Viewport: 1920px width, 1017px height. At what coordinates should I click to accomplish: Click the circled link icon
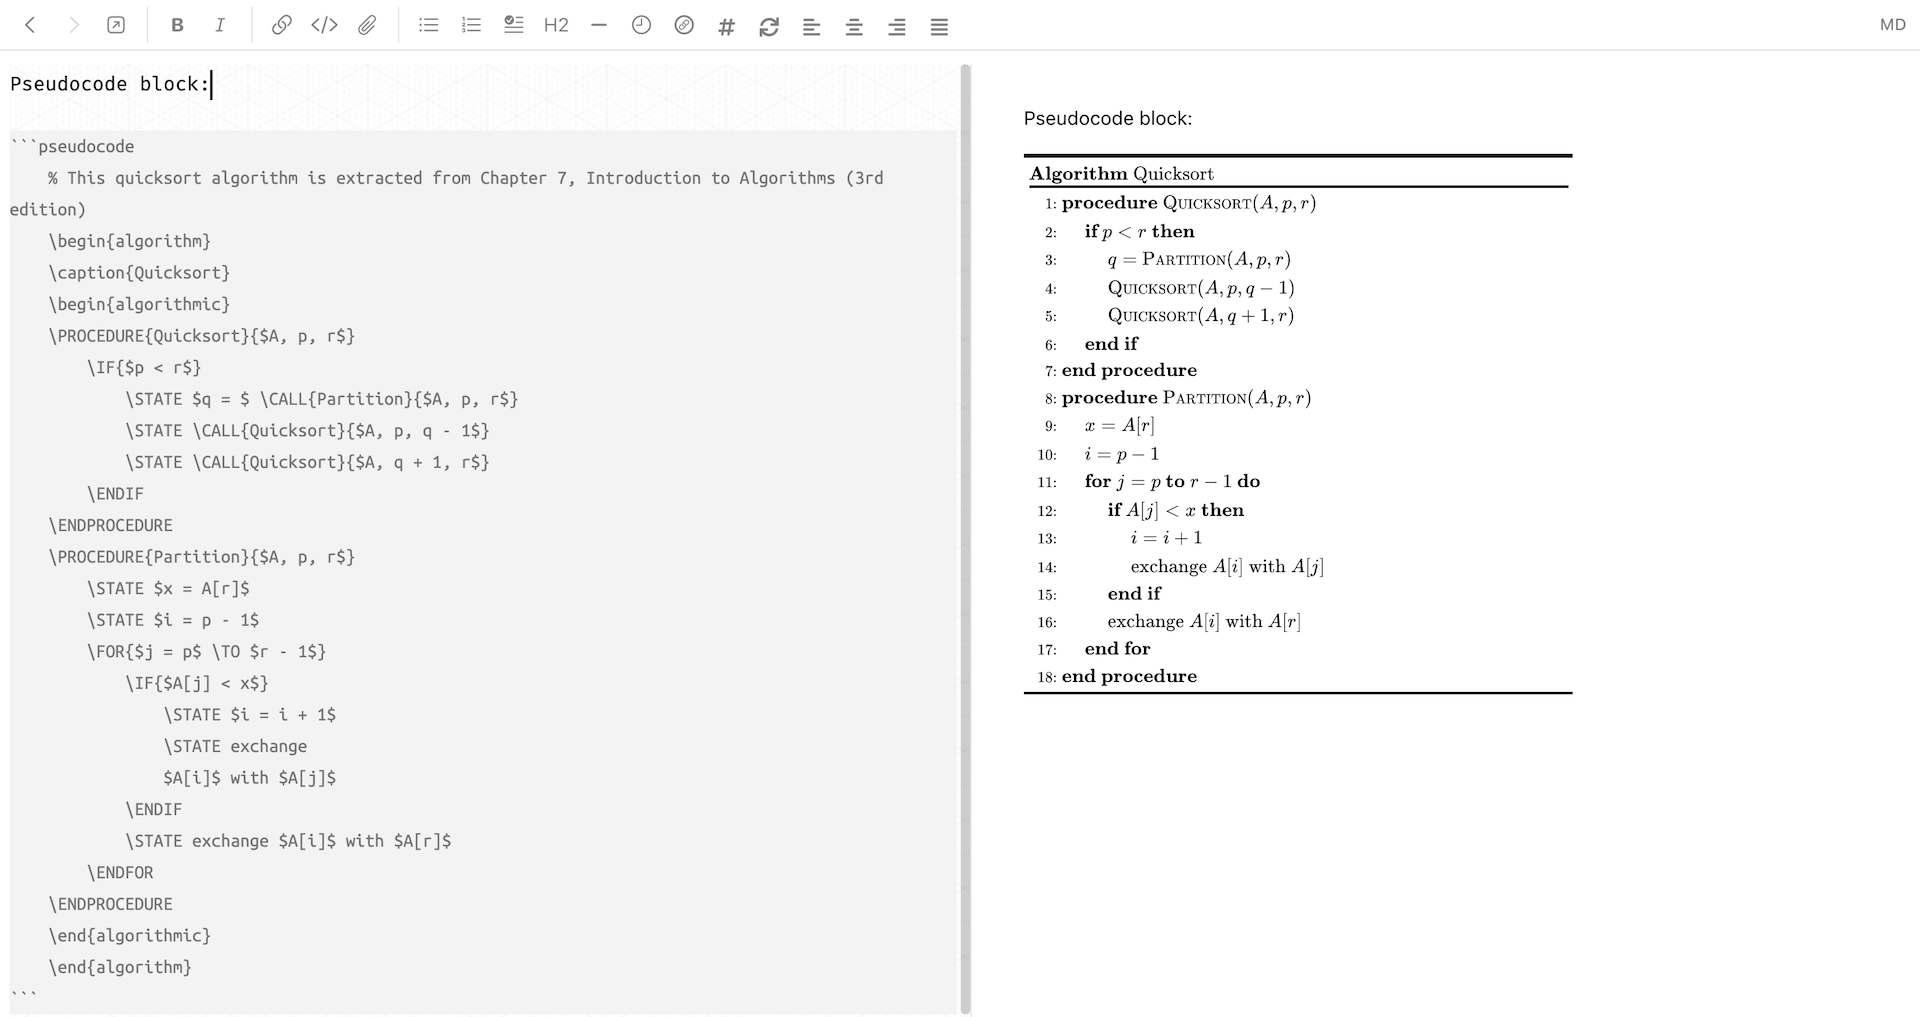coord(684,26)
